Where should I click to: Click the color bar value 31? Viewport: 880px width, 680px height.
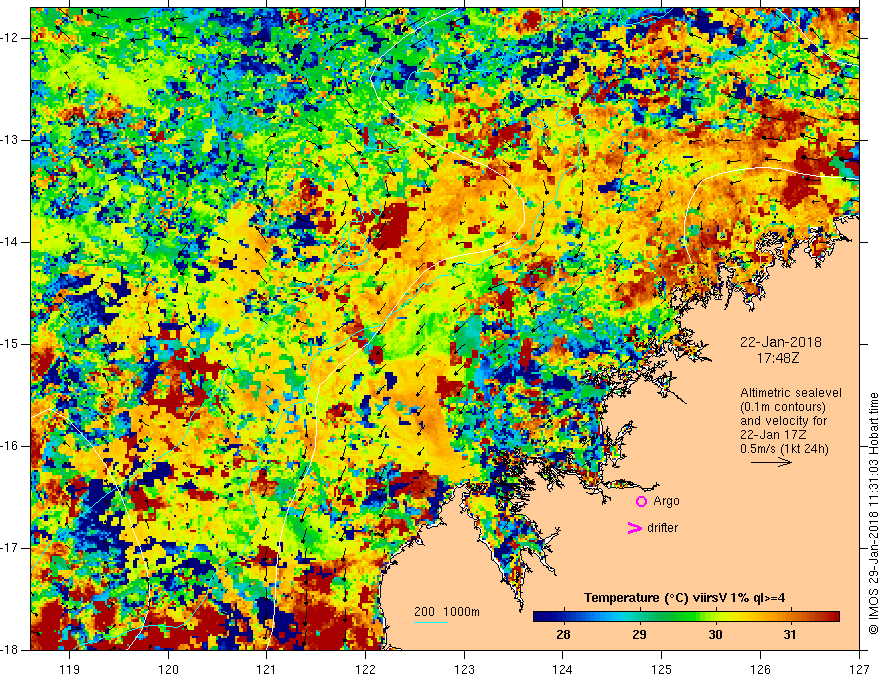pyautogui.click(x=790, y=635)
